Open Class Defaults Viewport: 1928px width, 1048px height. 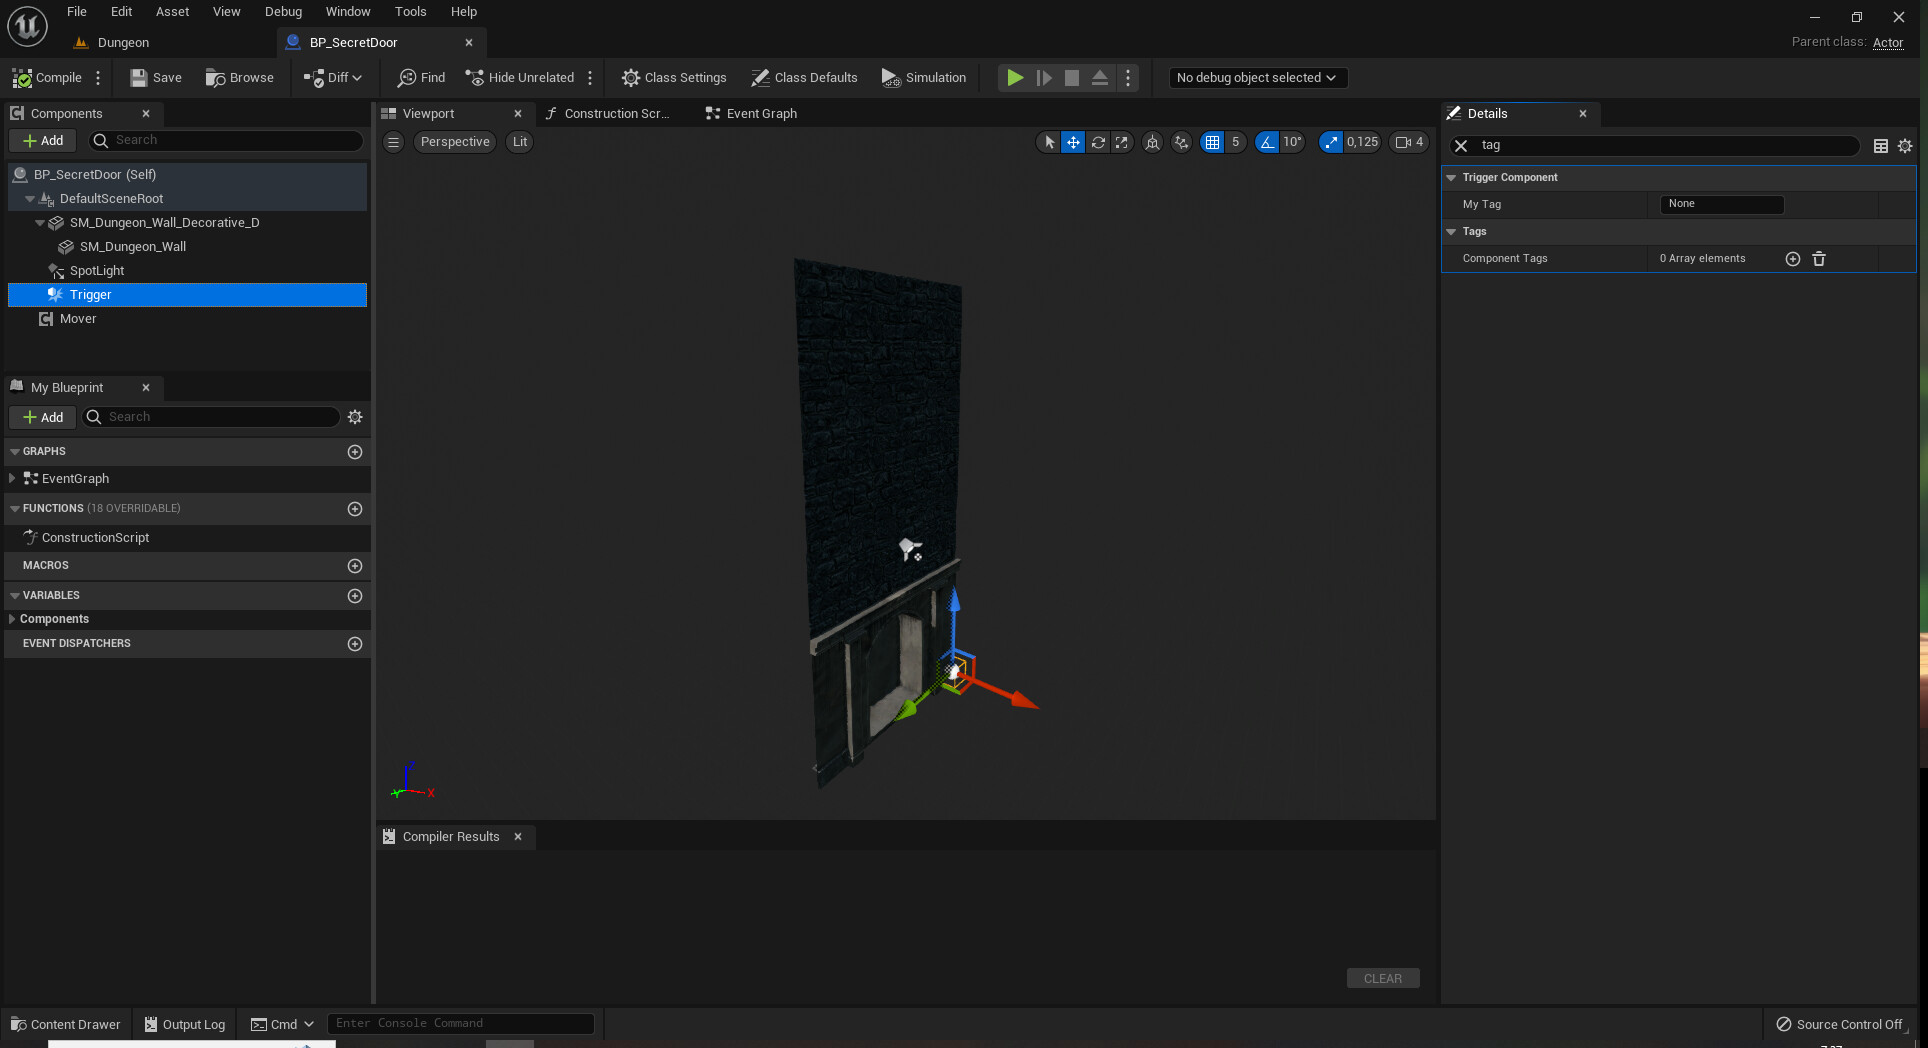(x=804, y=77)
